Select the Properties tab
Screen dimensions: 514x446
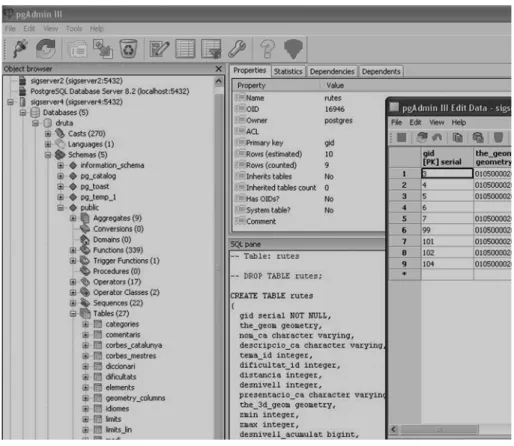(250, 71)
